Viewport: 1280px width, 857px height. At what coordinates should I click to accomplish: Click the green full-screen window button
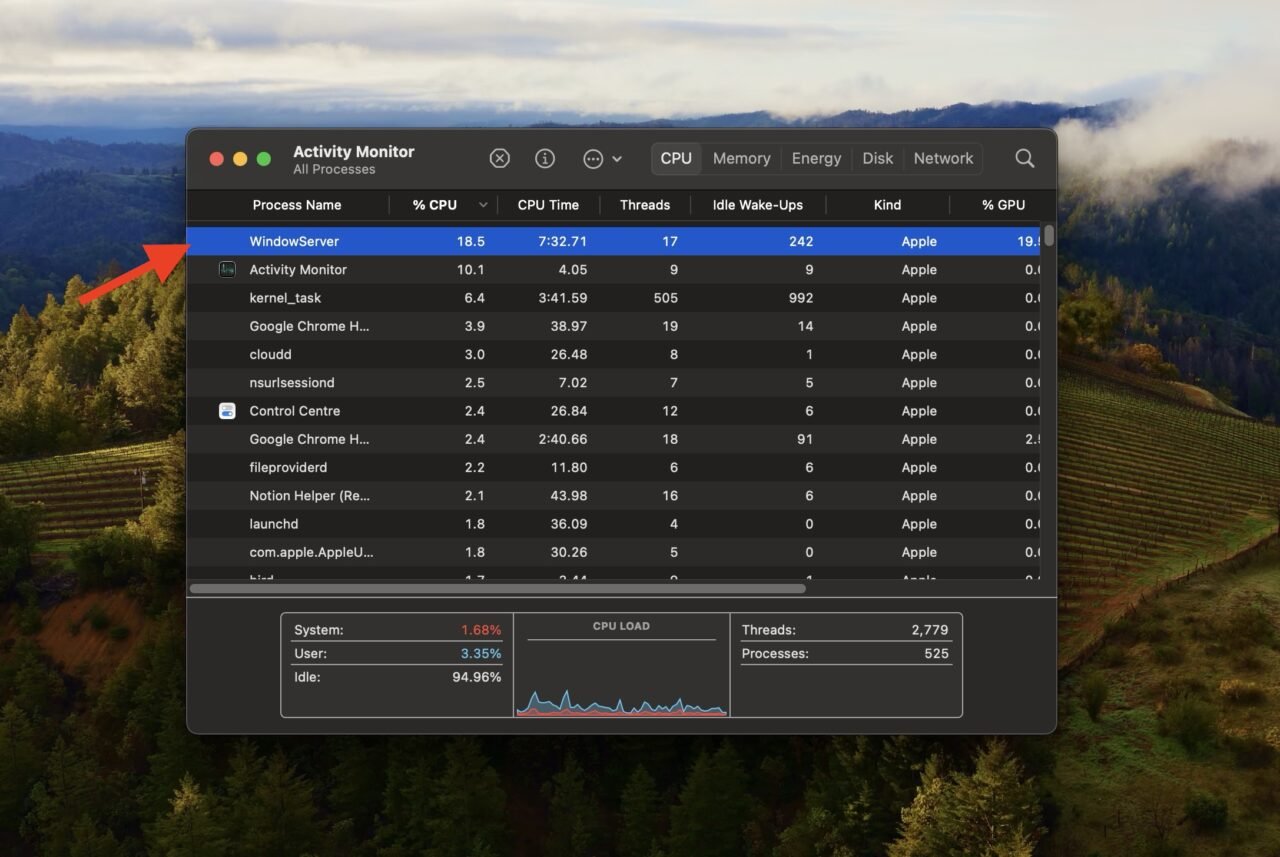click(x=264, y=159)
